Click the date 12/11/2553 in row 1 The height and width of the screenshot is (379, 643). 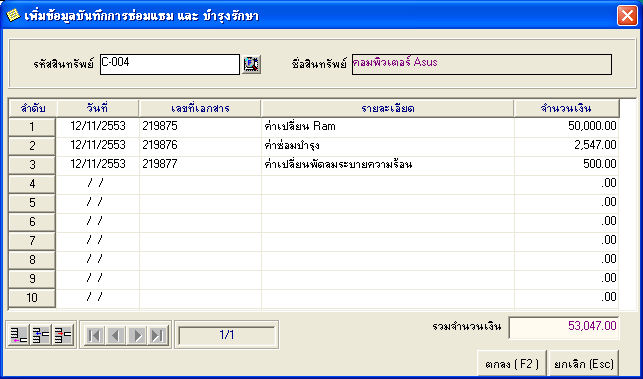tap(98, 127)
